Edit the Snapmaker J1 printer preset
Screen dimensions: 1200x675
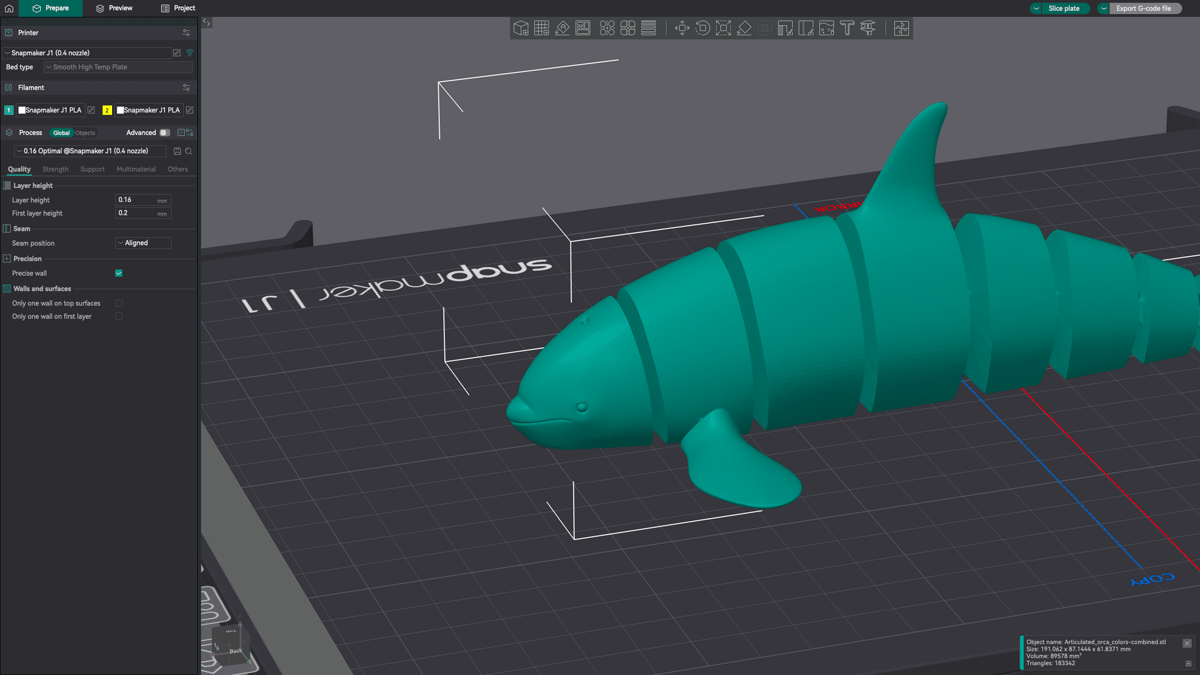click(177, 53)
